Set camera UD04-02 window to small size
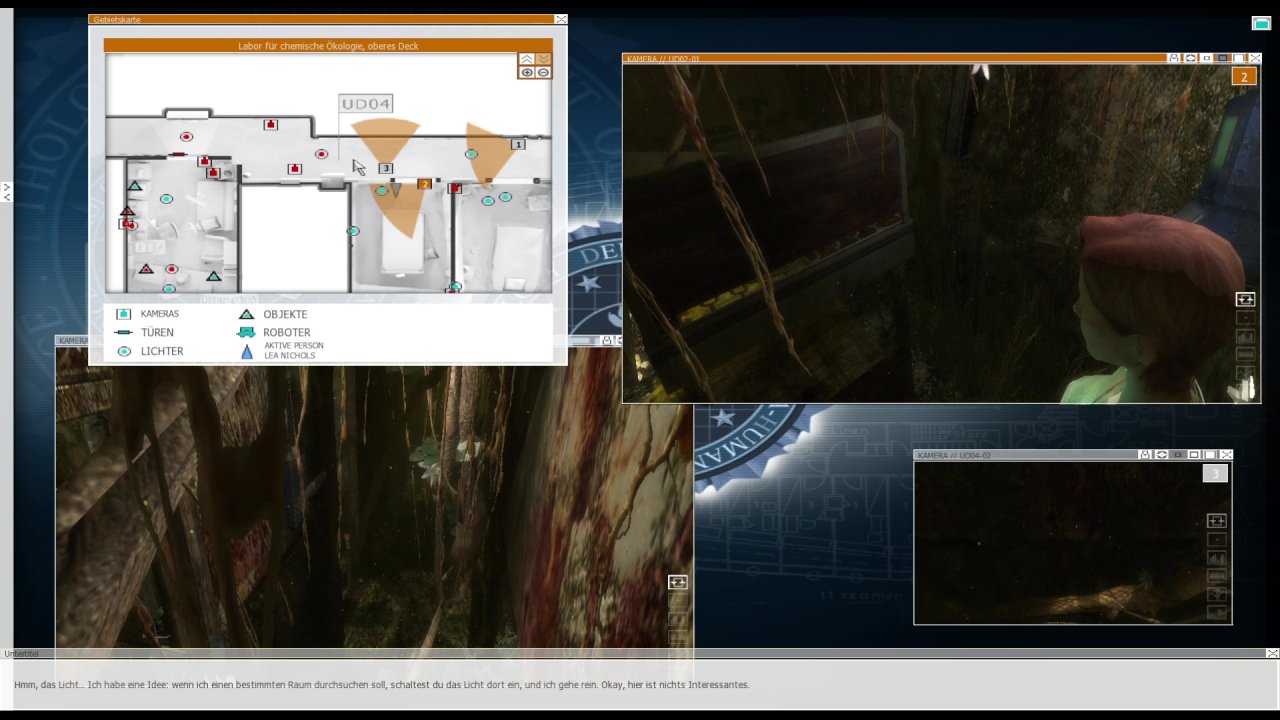The width and height of the screenshot is (1280, 720). pyautogui.click(x=1178, y=455)
